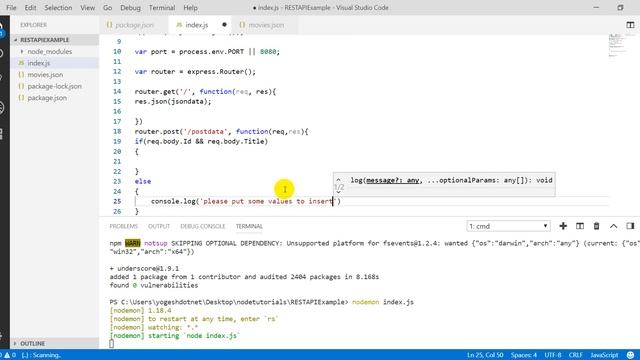Open the Search view in activity bar

point(2,53)
